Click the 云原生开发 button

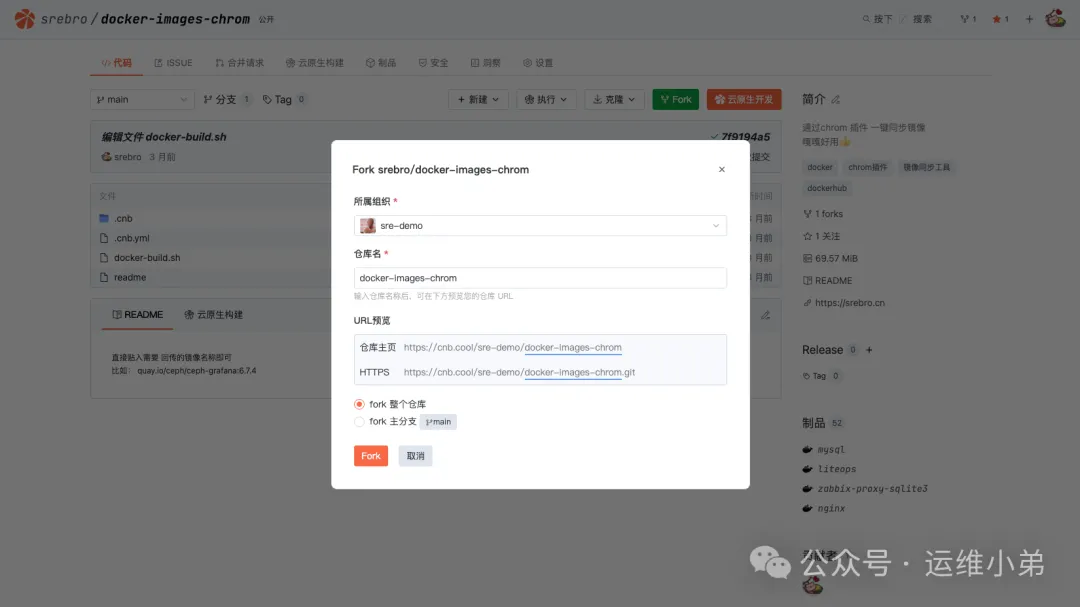(744, 99)
